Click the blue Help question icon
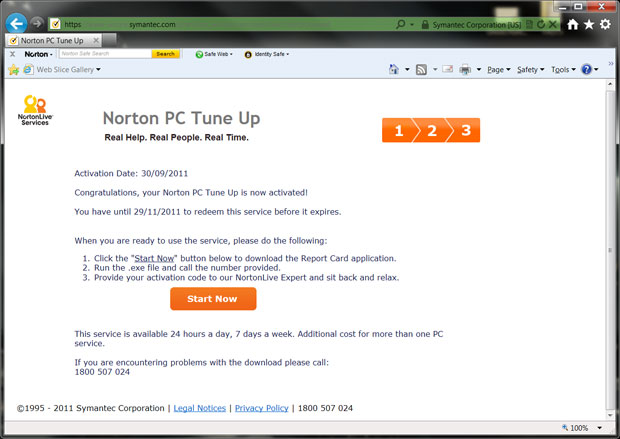 (x=586, y=70)
